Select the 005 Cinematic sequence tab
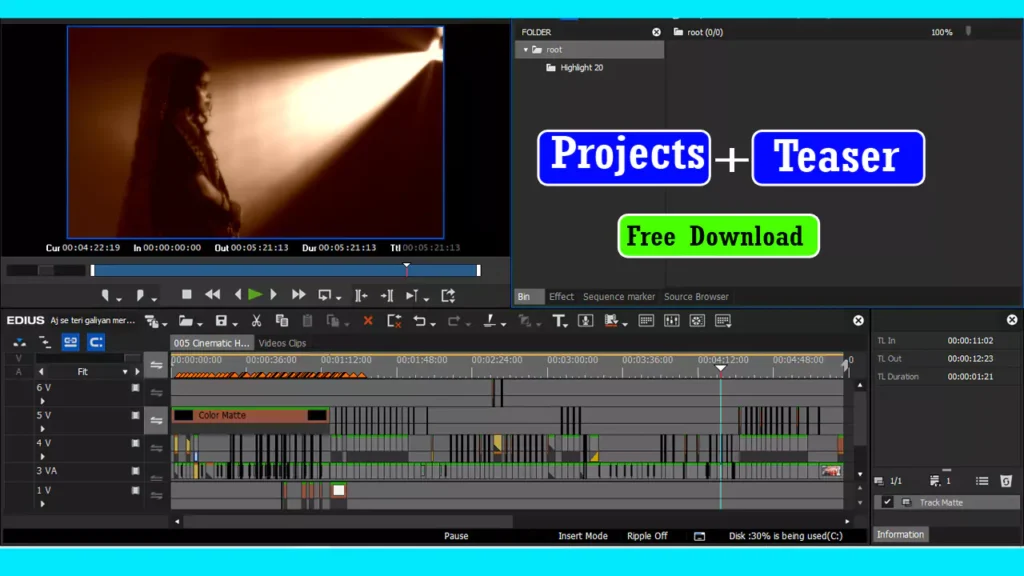 point(212,343)
